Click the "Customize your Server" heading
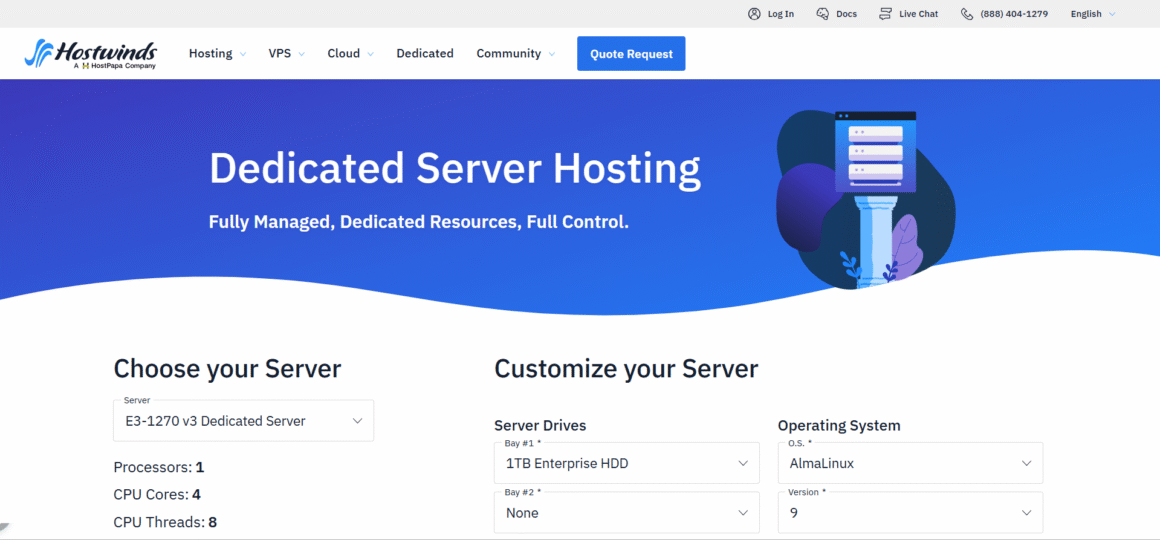 pos(626,368)
